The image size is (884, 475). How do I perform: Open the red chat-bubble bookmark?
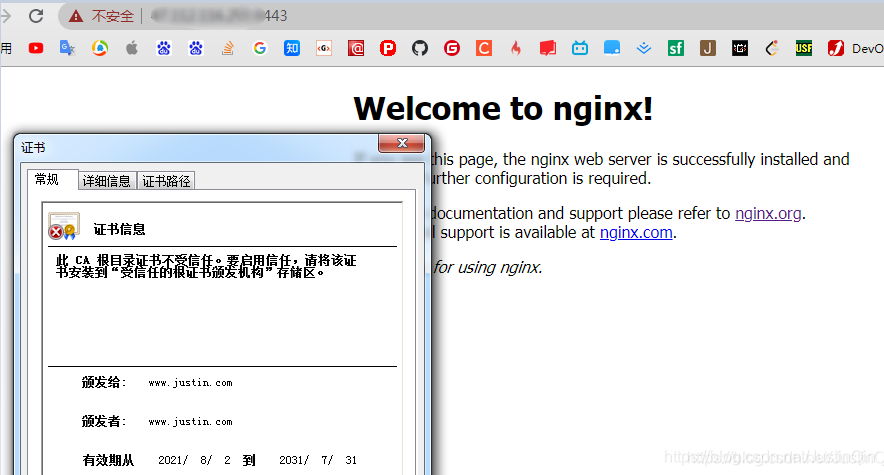coord(547,48)
